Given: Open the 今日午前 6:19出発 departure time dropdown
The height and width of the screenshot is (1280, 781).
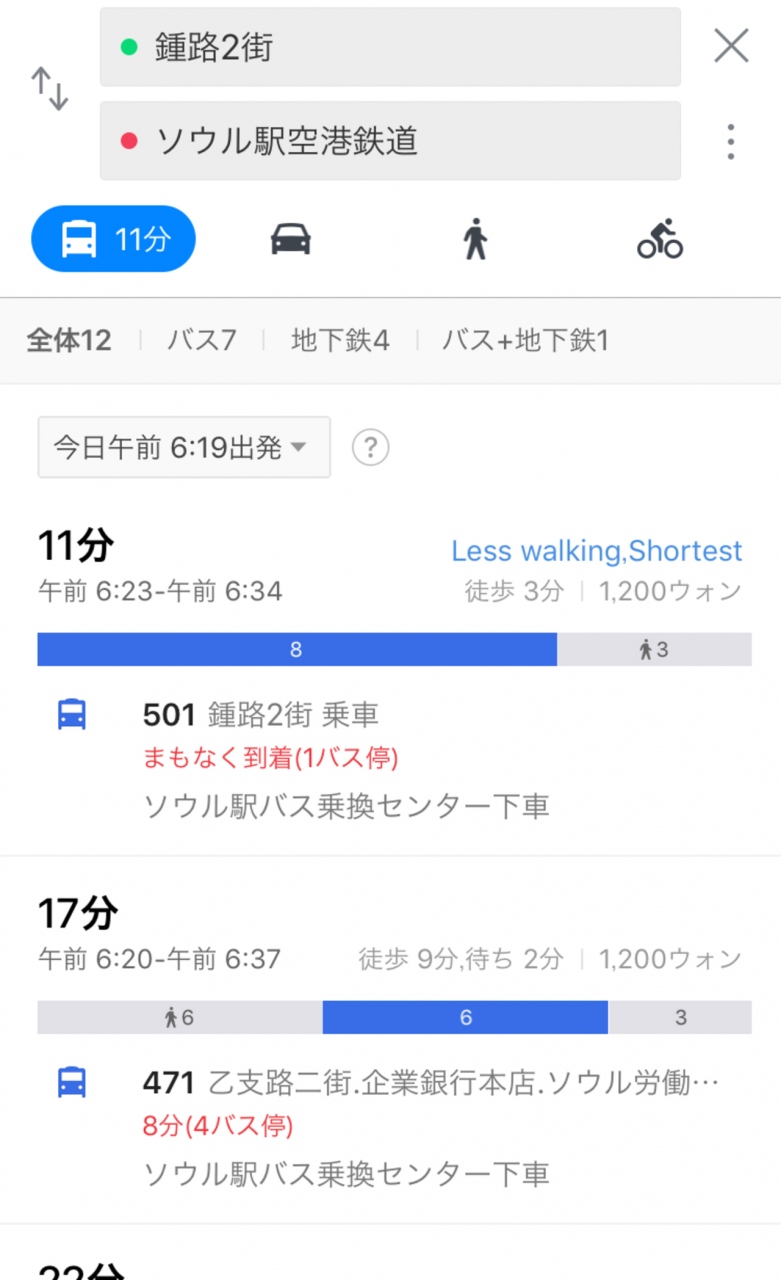Looking at the screenshot, I should coord(183,448).
